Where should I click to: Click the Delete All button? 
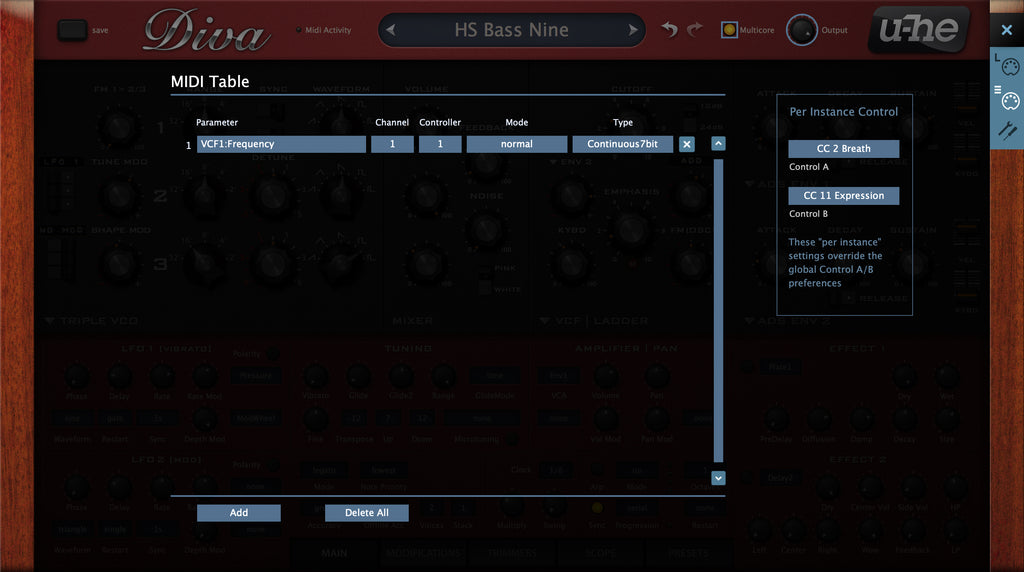[367, 513]
